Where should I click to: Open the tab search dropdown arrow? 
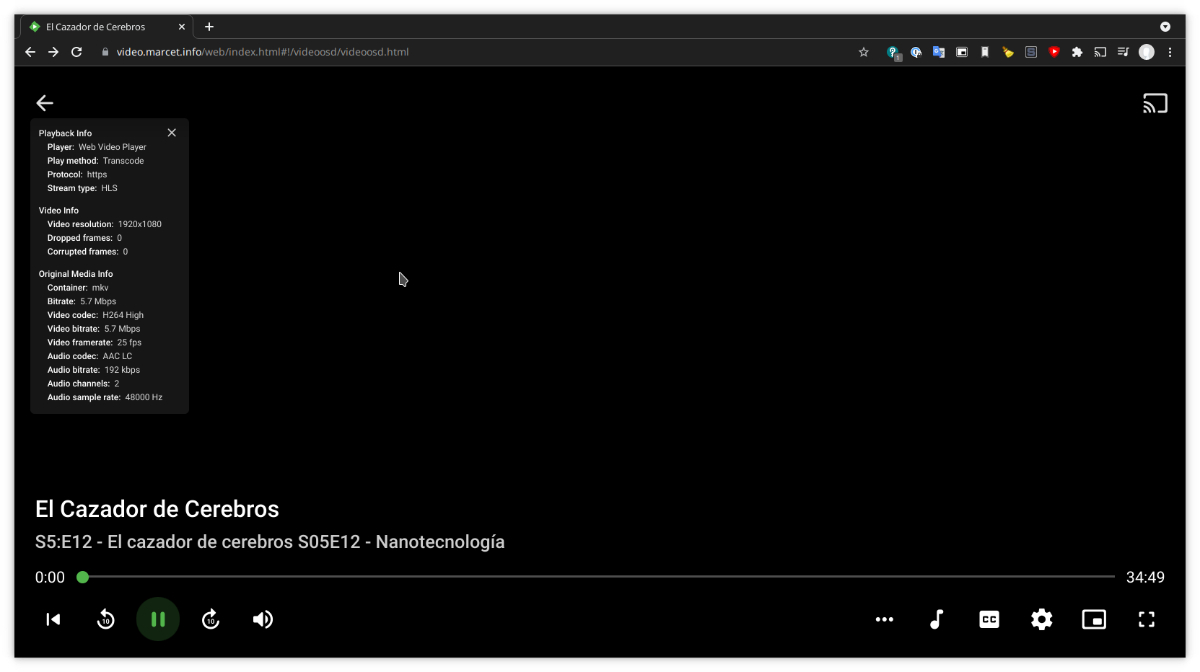pyautogui.click(x=1165, y=27)
